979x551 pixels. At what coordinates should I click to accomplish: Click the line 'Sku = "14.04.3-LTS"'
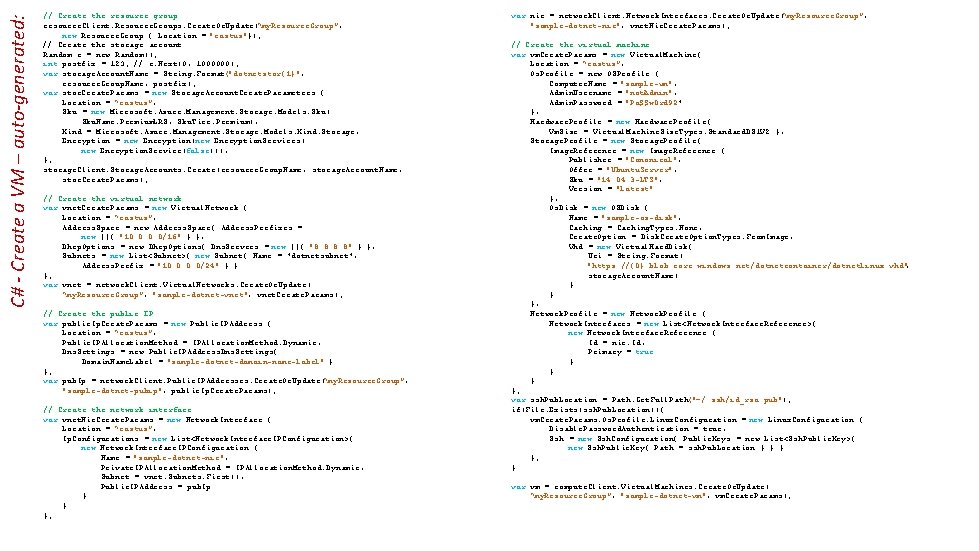616,179
